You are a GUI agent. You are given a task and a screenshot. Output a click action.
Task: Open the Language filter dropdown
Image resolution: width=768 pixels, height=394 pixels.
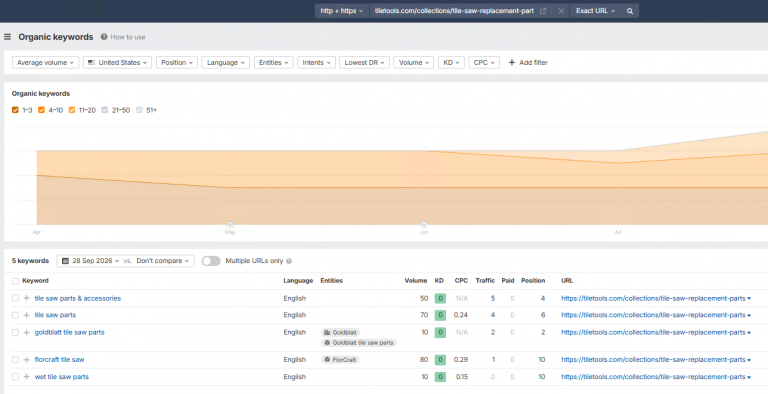(x=225, y=63)
